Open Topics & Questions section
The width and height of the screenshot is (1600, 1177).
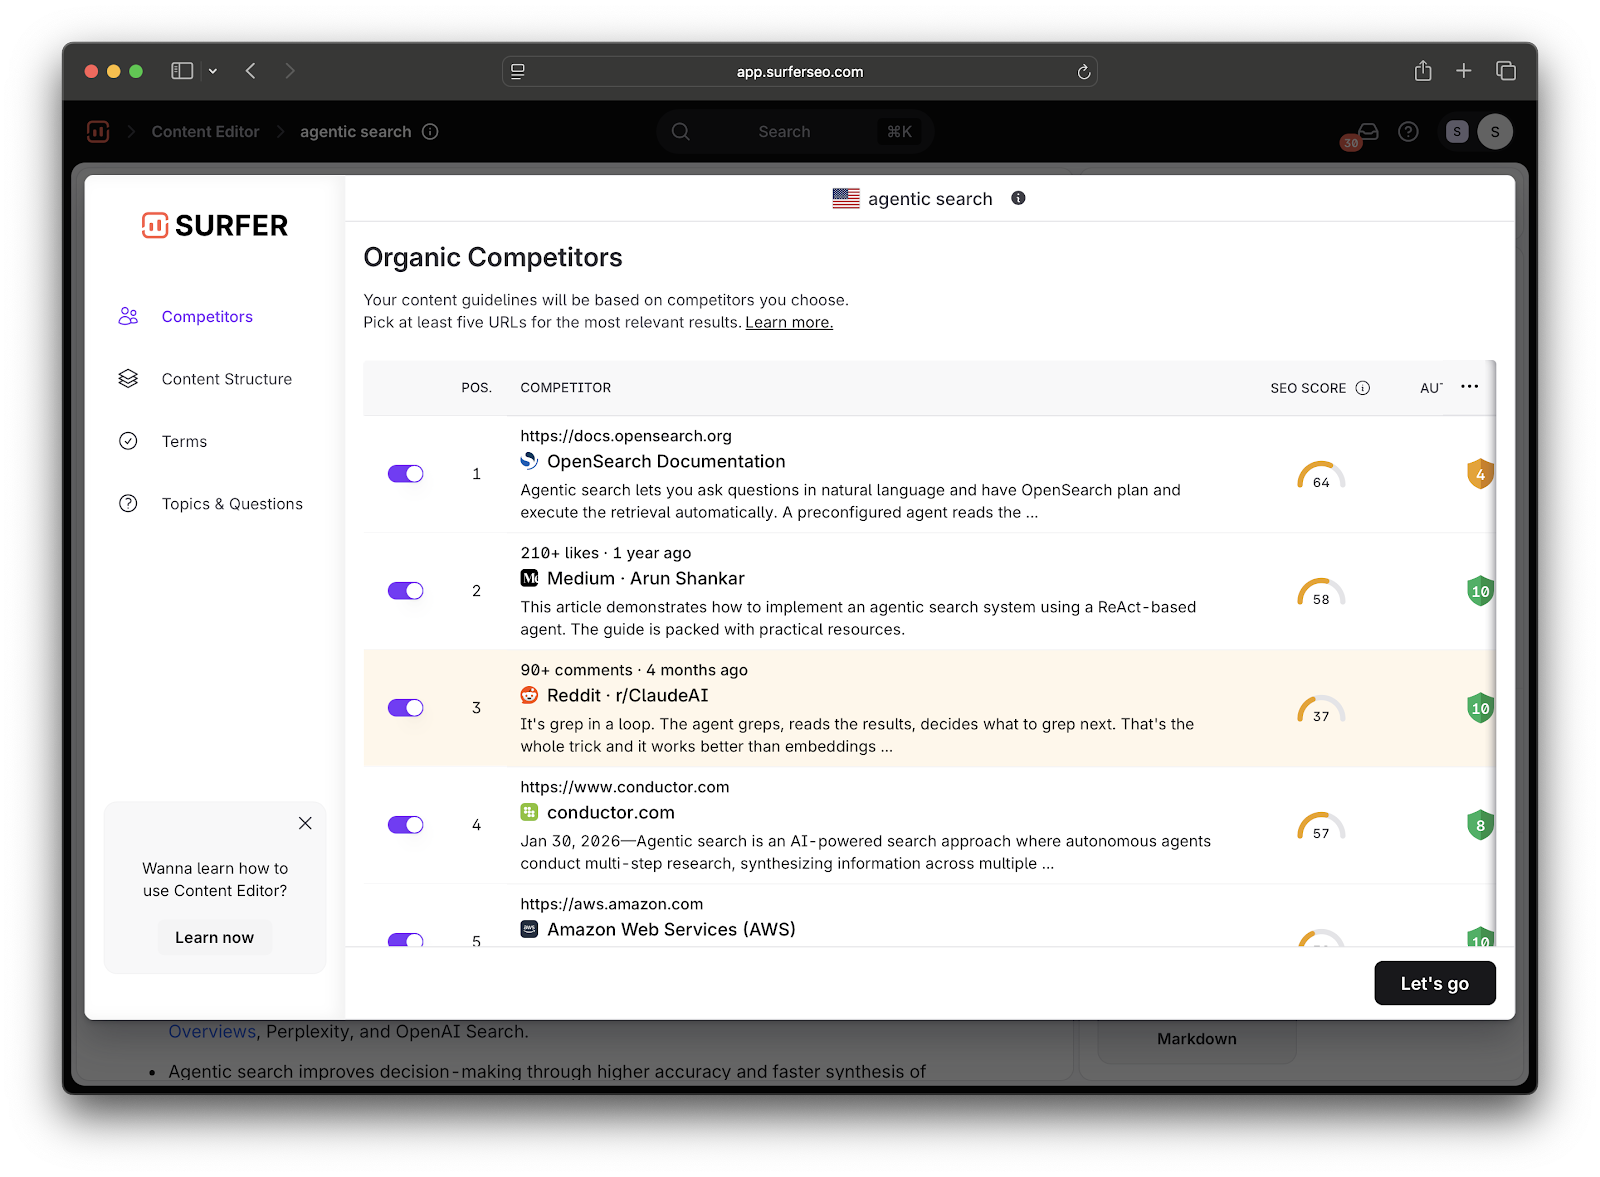(x=232, y=504)
